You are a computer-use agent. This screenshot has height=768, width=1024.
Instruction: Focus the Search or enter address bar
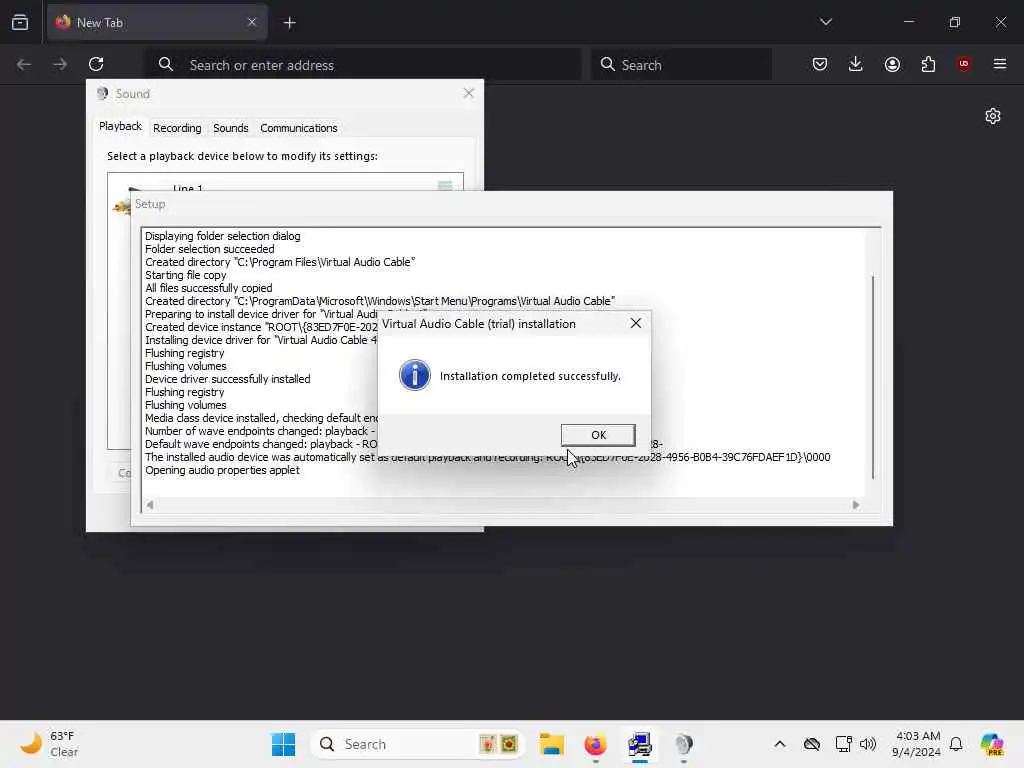pyautogui.click(x=363, y=65)
